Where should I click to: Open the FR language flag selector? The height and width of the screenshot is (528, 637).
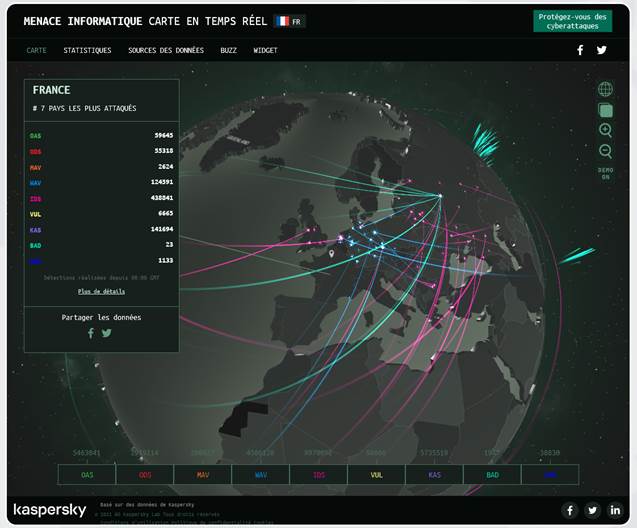[289, 21]
